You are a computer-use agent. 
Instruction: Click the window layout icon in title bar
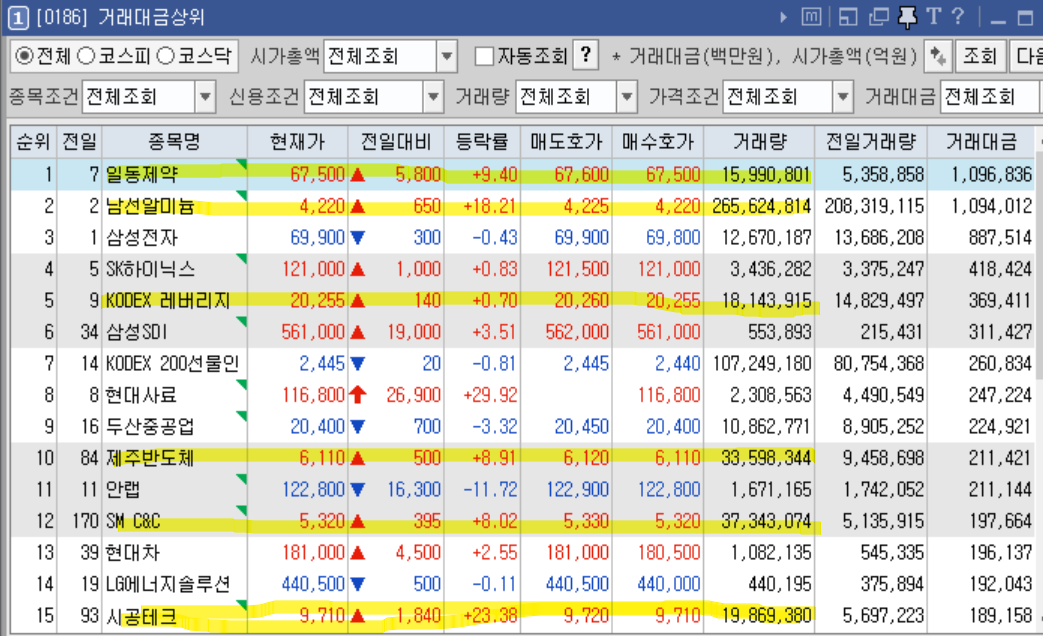(x=847, y=17)
